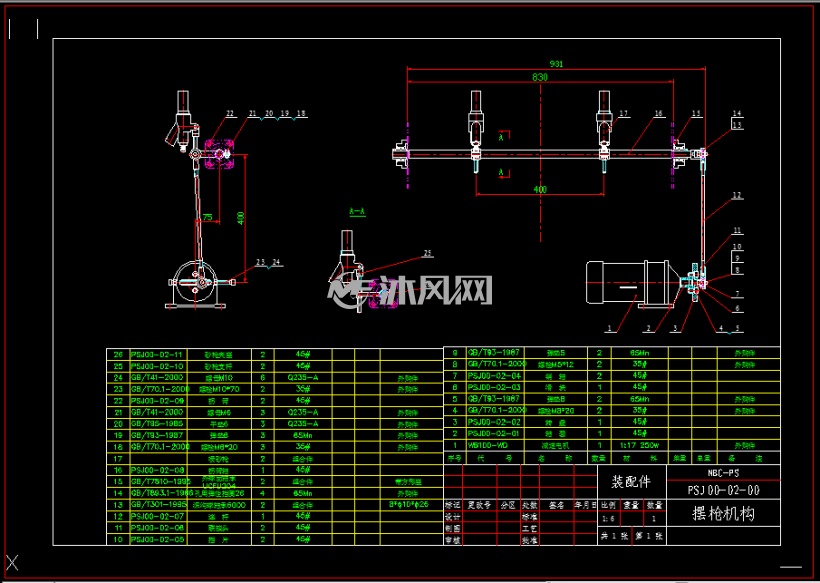
Task: Click the WB100-WD motor code
Action: click(x=487, y=445)
